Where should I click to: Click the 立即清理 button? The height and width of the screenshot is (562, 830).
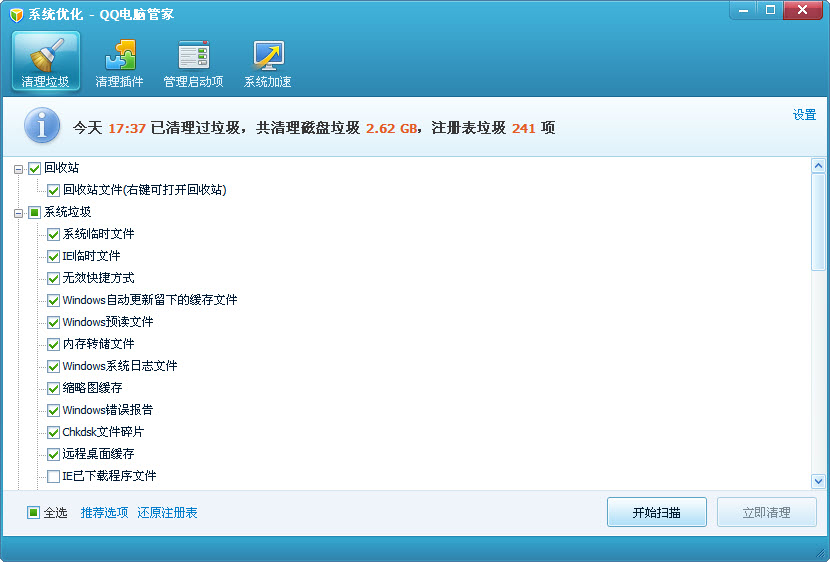pos(766,512)
